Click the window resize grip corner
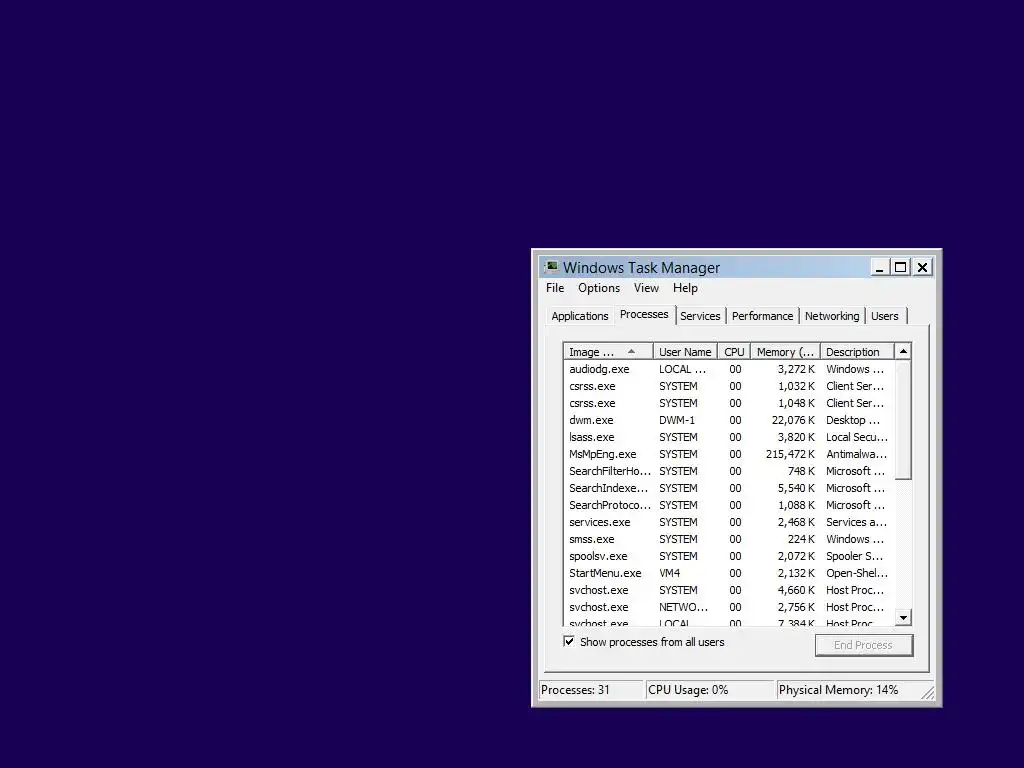Image resolution: width=1024 pixels, height=768 pixels. pyautogui.click(x=927, y=692)
